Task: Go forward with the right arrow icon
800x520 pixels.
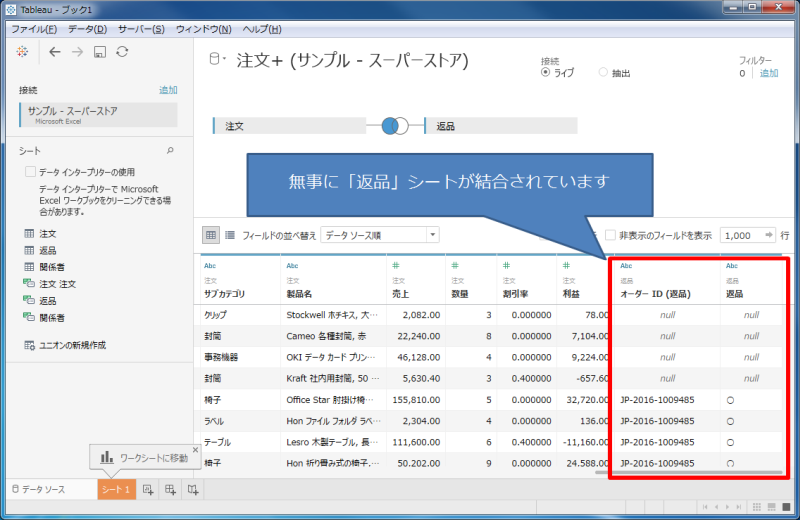Action: (77, 52)
